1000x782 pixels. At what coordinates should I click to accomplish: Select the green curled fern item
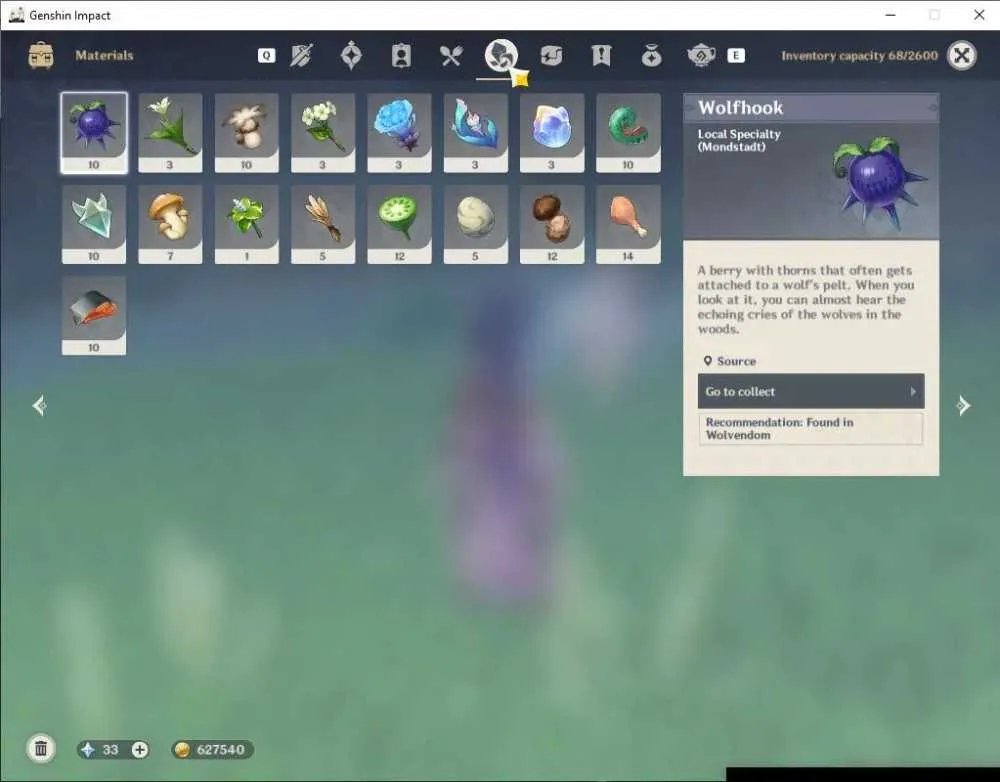(628, 133)
